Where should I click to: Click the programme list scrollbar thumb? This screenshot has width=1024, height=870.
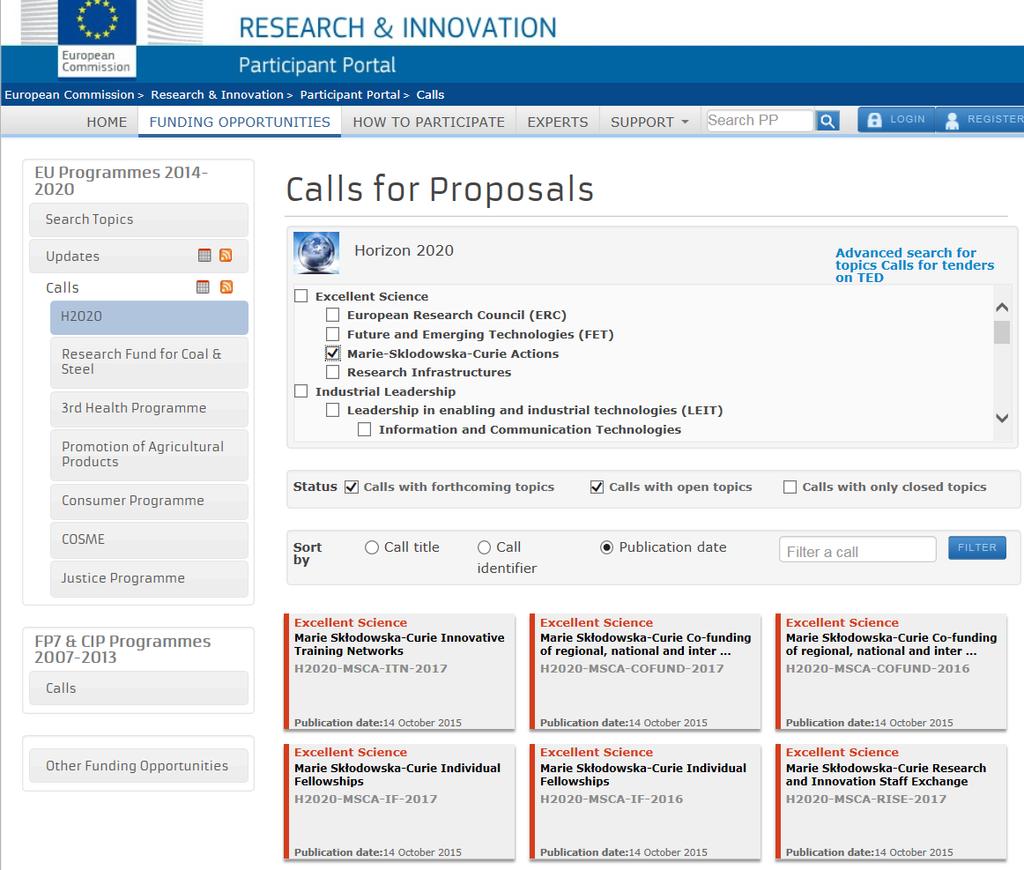(x=1002, y=332)
